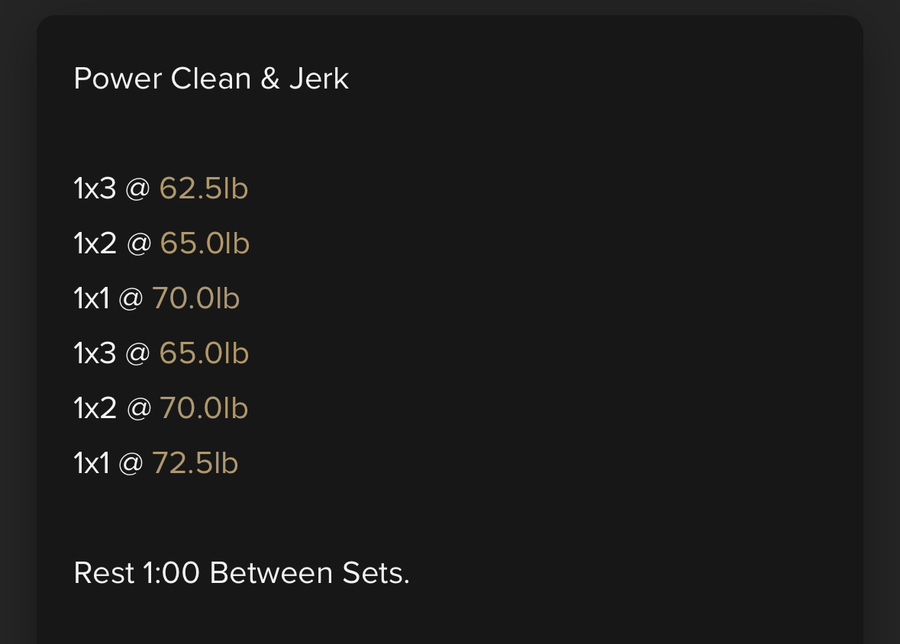Tap the words Between Sets

click(309, 573)
